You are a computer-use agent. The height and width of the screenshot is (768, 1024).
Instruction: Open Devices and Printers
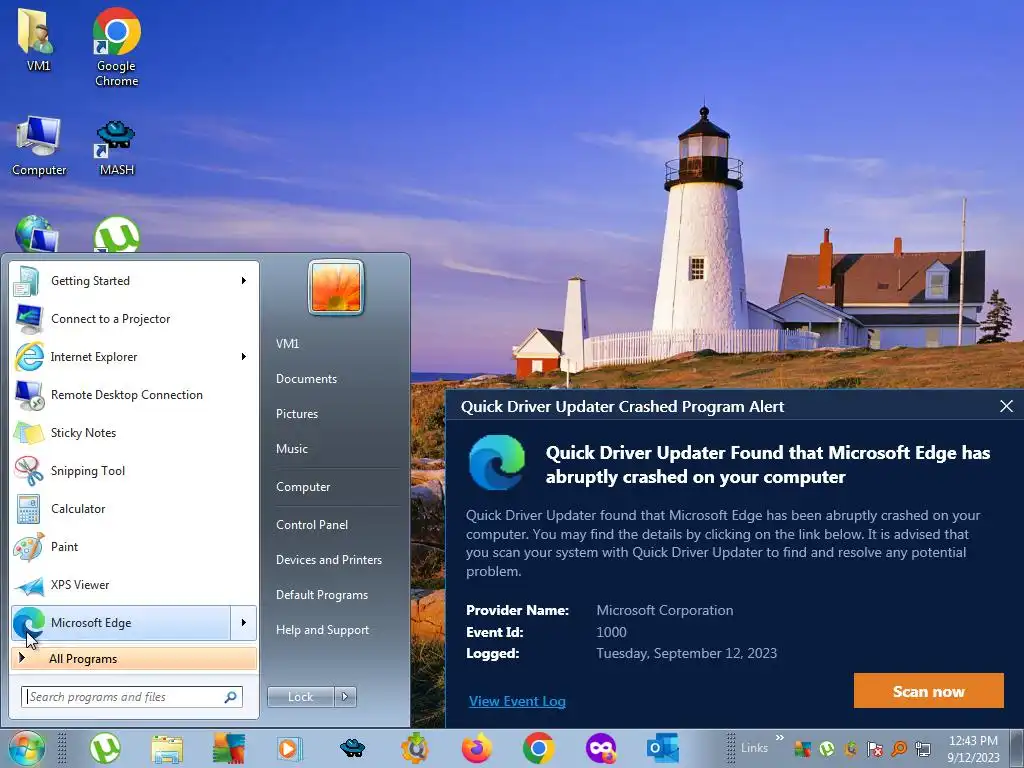328,560
